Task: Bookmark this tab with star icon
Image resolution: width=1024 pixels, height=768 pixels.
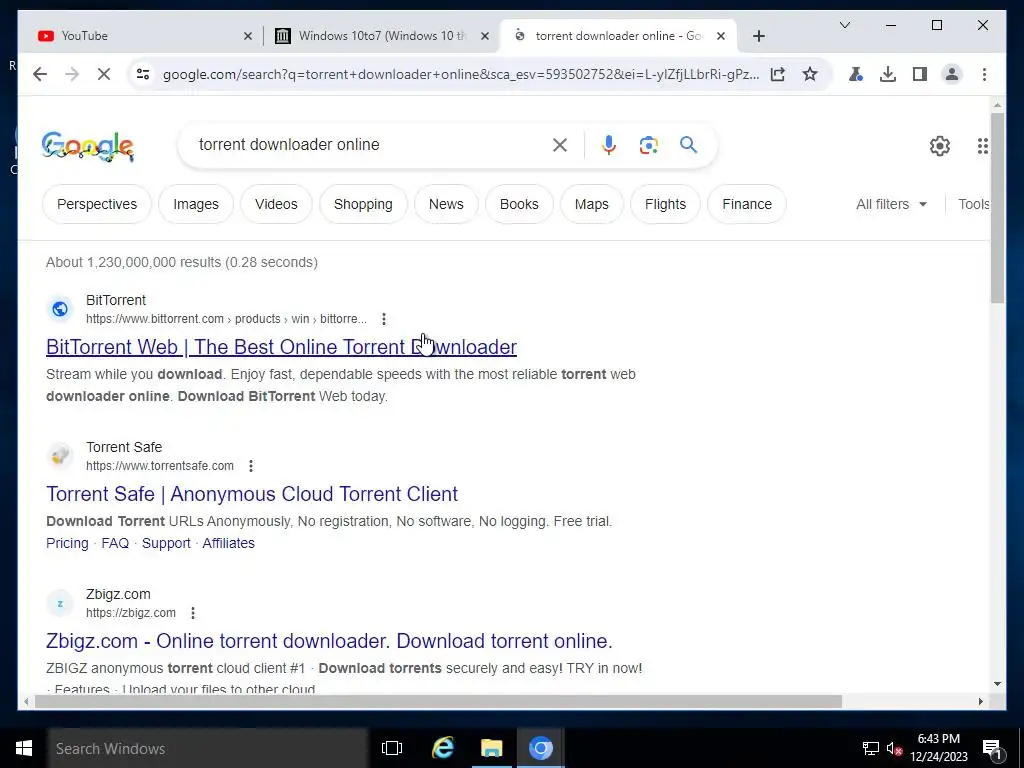Action: pos(810,74)
